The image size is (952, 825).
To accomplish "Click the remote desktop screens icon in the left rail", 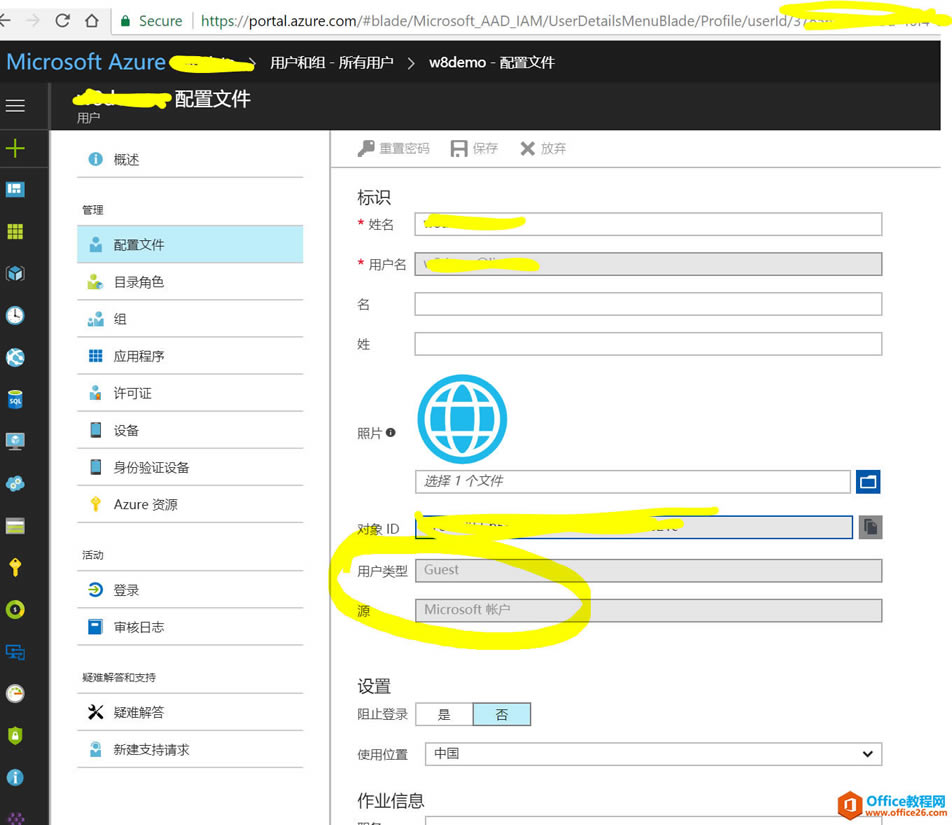I will [x=15, y=652].
